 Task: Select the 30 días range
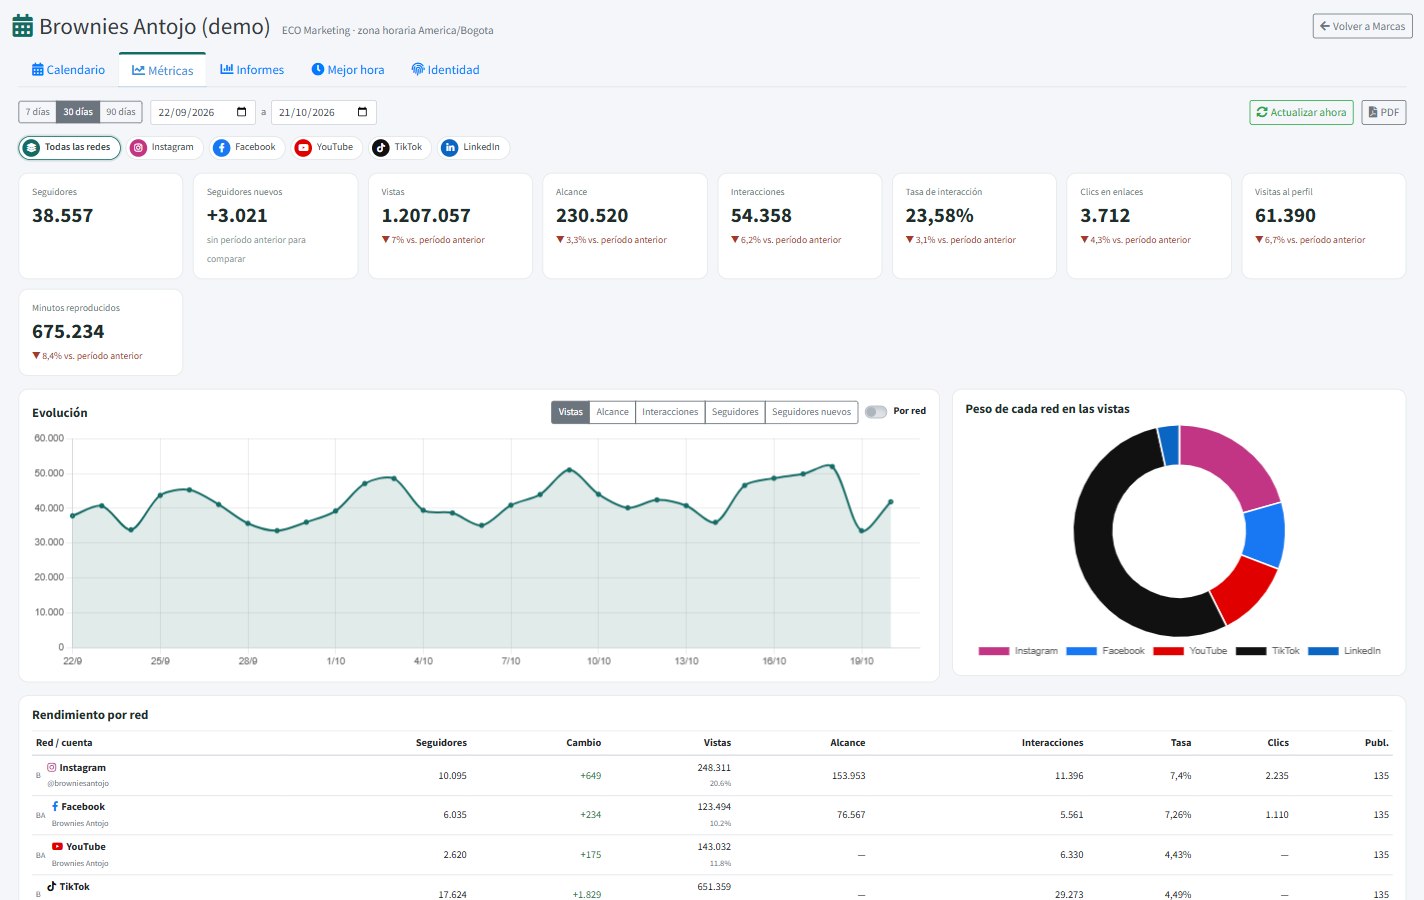(78, 112)
